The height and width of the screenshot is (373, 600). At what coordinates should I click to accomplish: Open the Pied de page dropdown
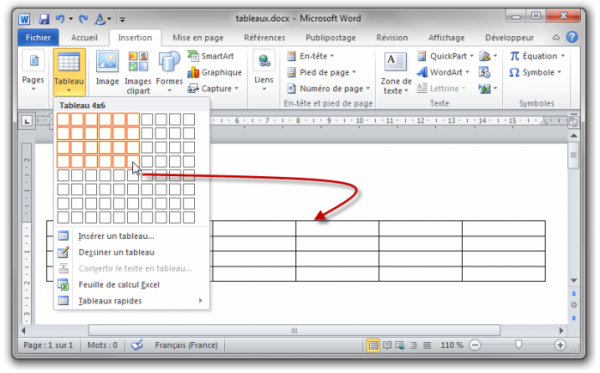pos(321,72)
